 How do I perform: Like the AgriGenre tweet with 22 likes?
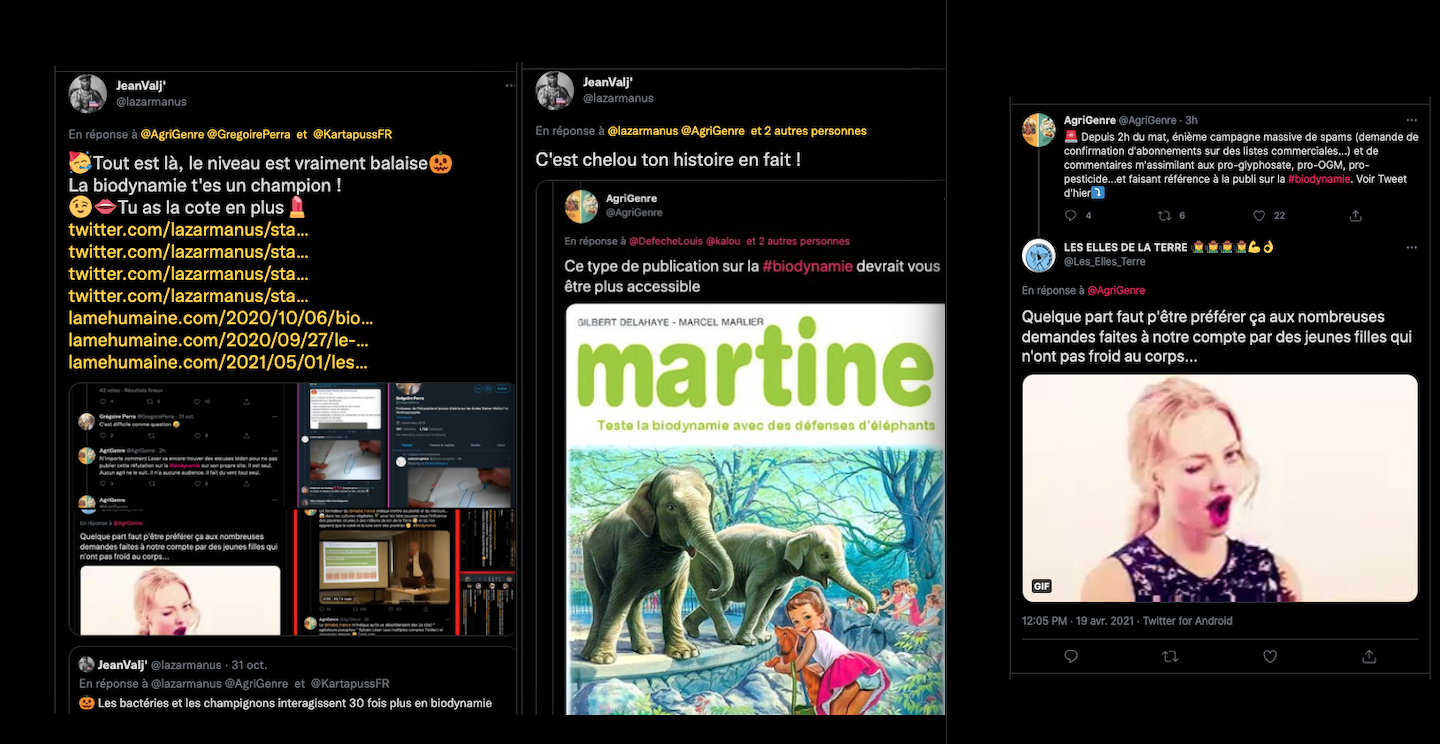pos(1260,216)
